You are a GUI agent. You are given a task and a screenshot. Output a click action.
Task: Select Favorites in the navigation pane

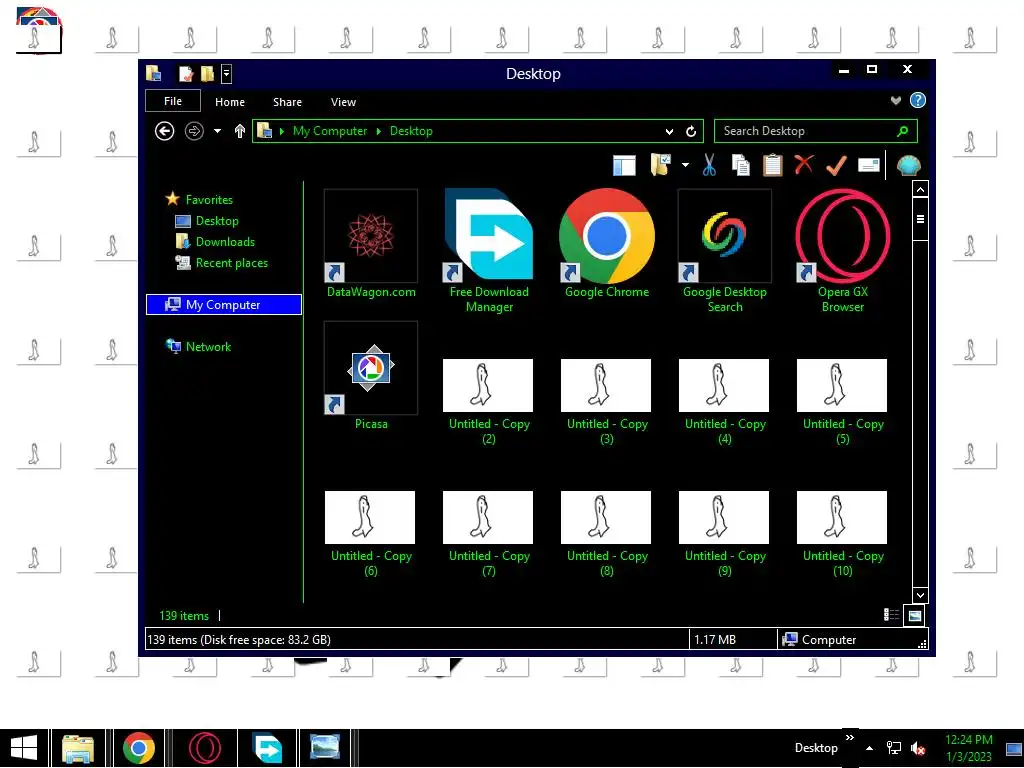209,200
